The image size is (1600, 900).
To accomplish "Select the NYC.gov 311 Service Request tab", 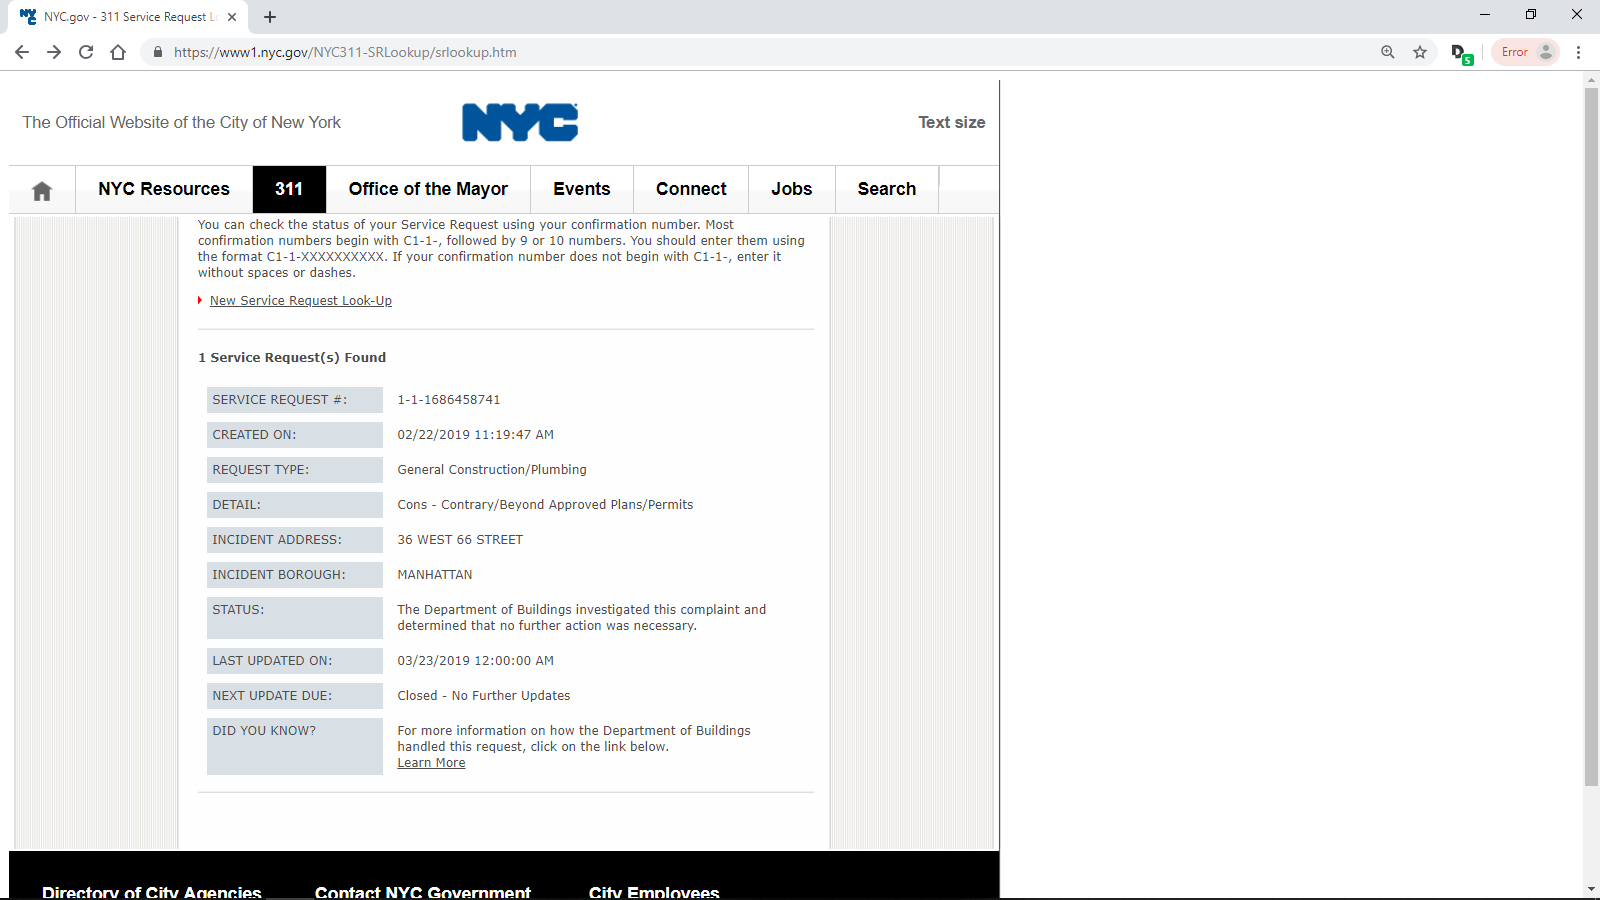I will 128,17.
